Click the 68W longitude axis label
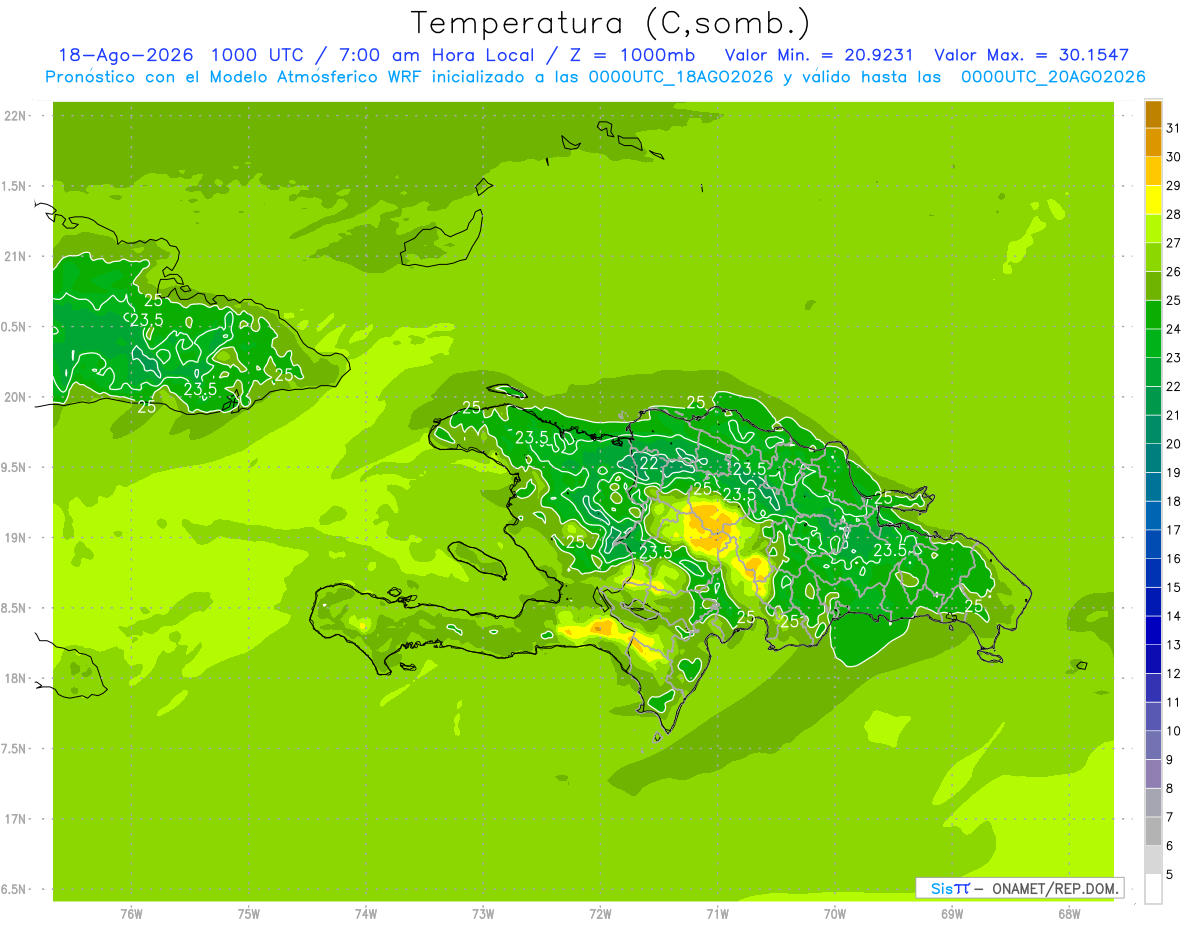 1069,914
